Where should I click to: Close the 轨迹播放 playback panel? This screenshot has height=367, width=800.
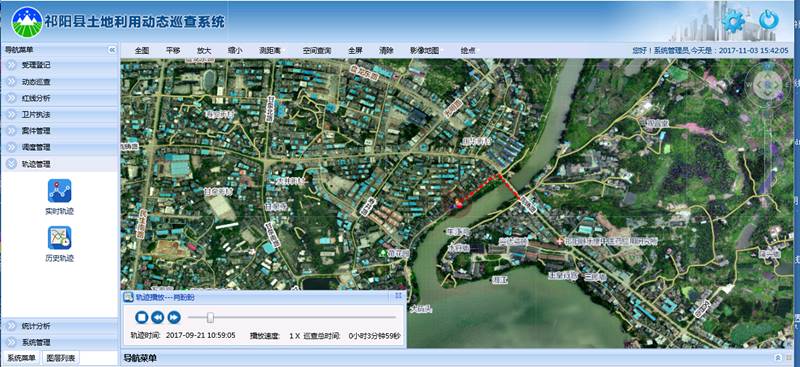point(398,296)
